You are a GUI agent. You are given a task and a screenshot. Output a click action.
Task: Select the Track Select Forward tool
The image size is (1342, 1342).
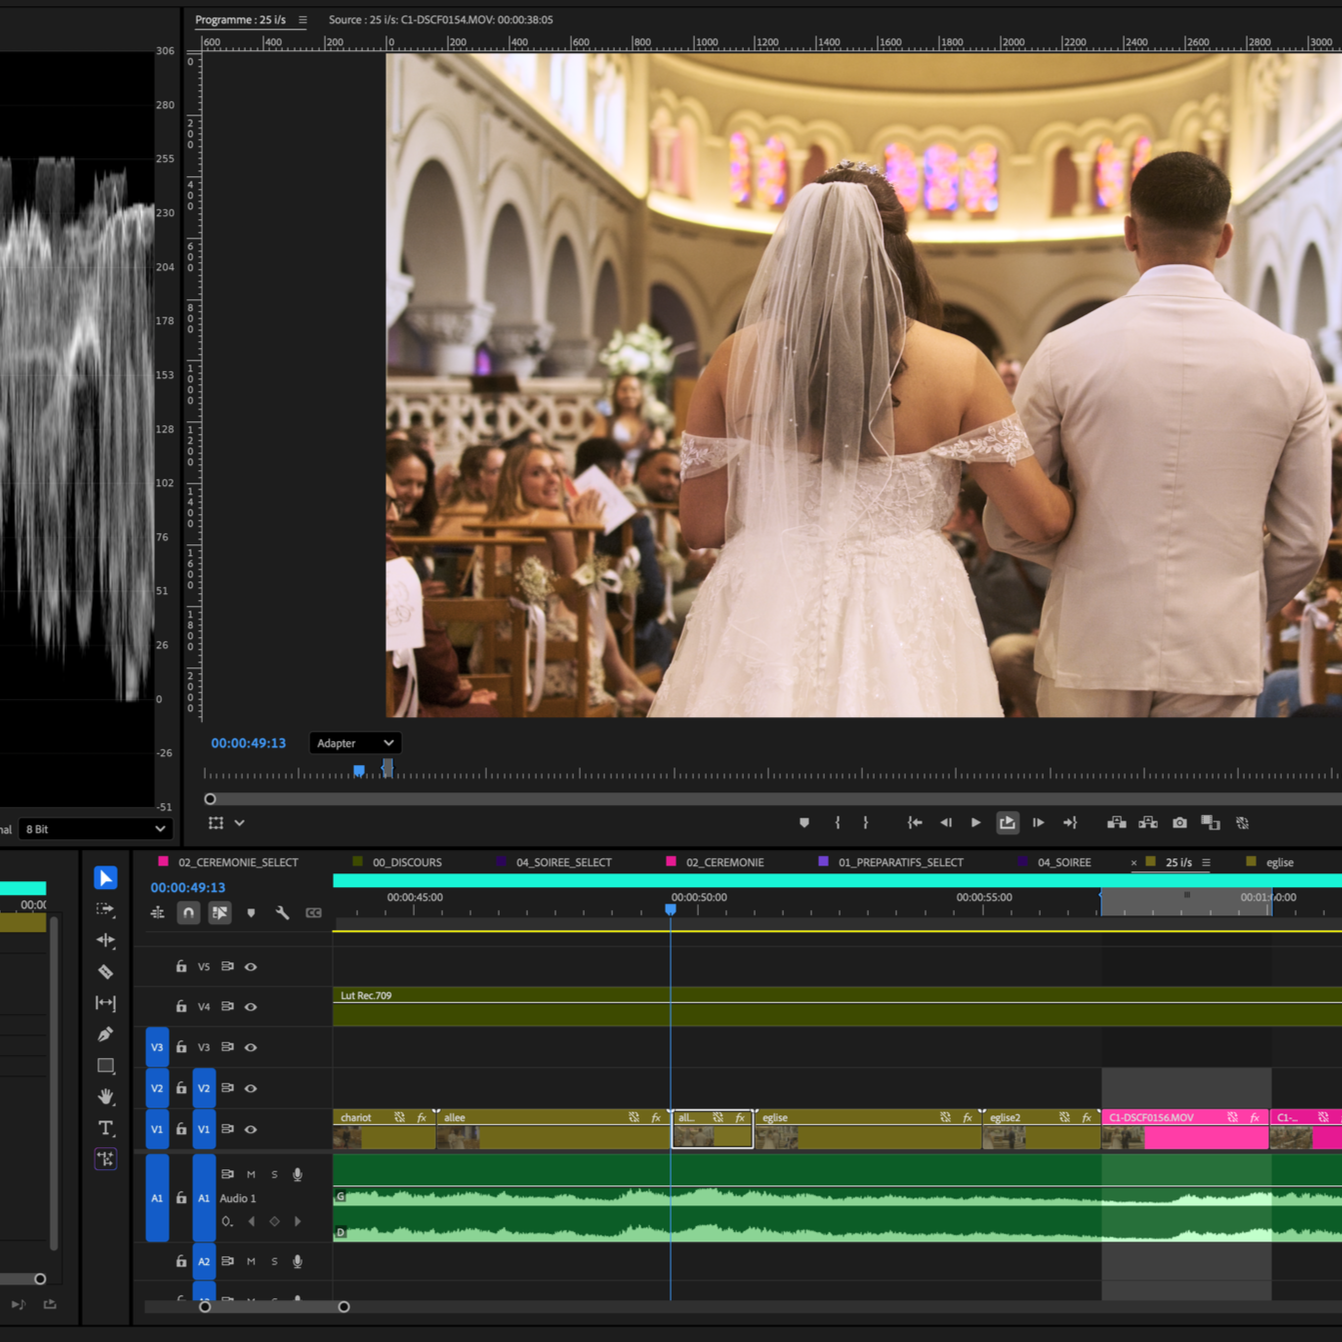(106, 909)
